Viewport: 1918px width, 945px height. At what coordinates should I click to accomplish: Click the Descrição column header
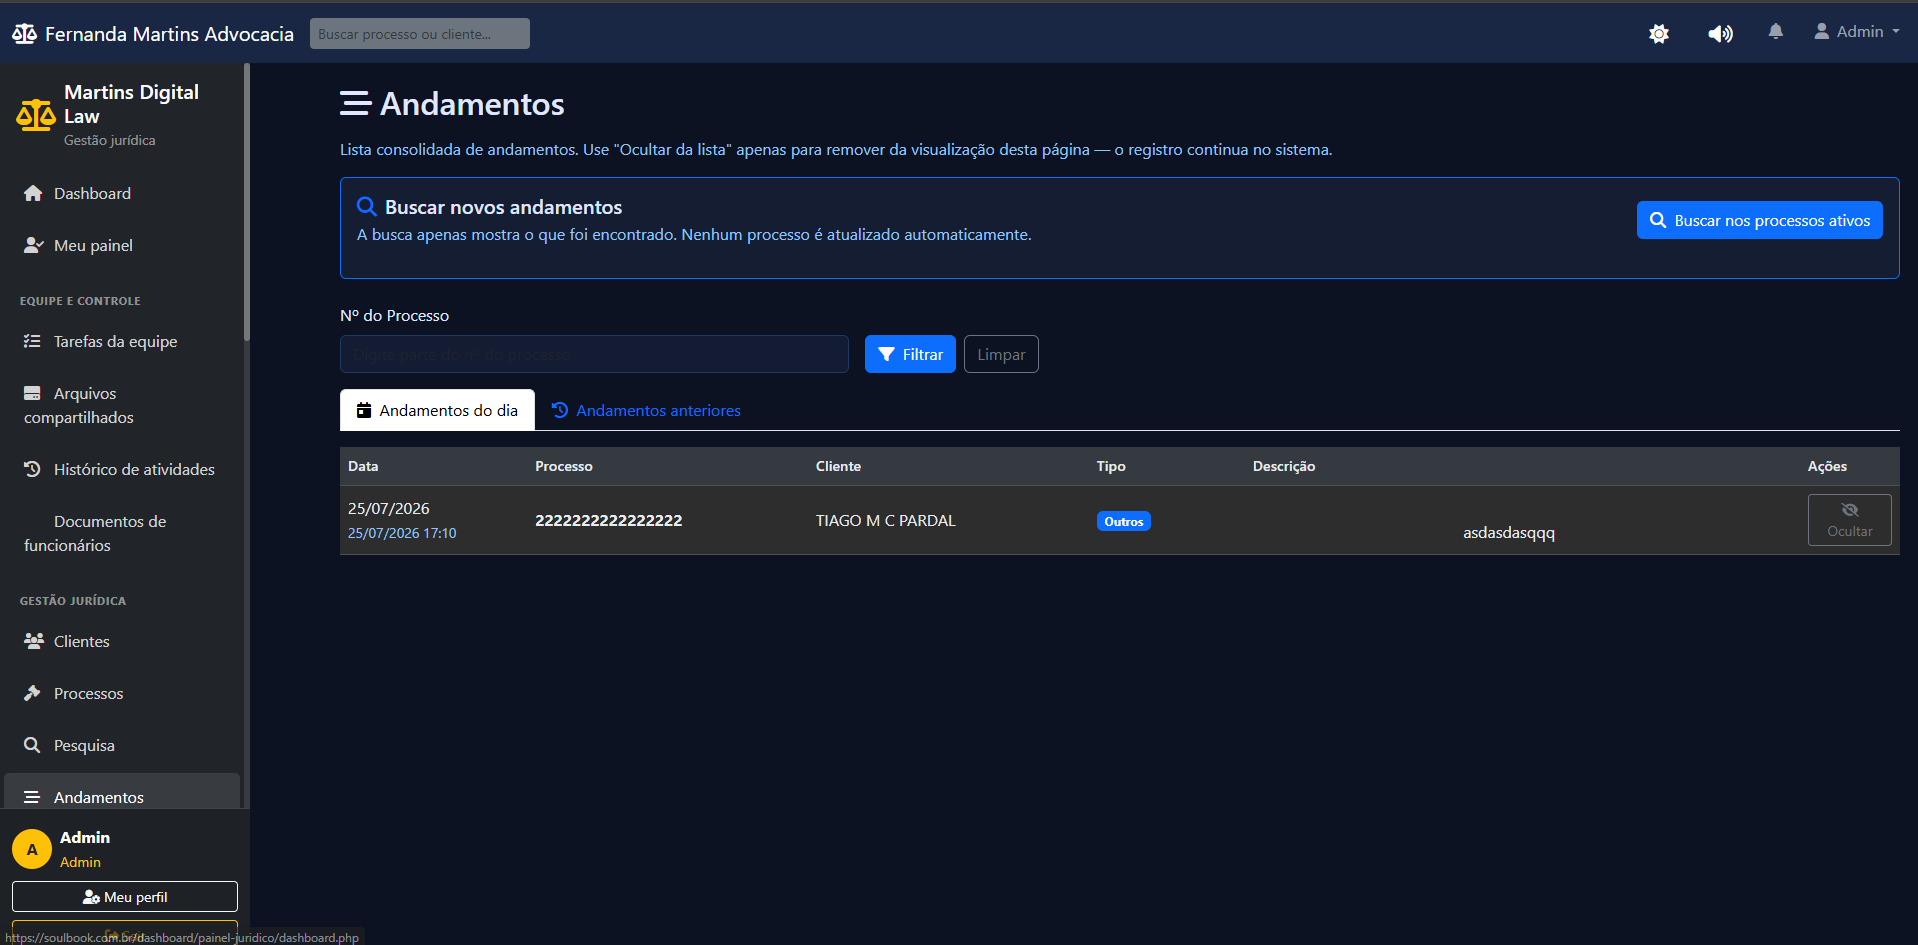point(1284,466)
